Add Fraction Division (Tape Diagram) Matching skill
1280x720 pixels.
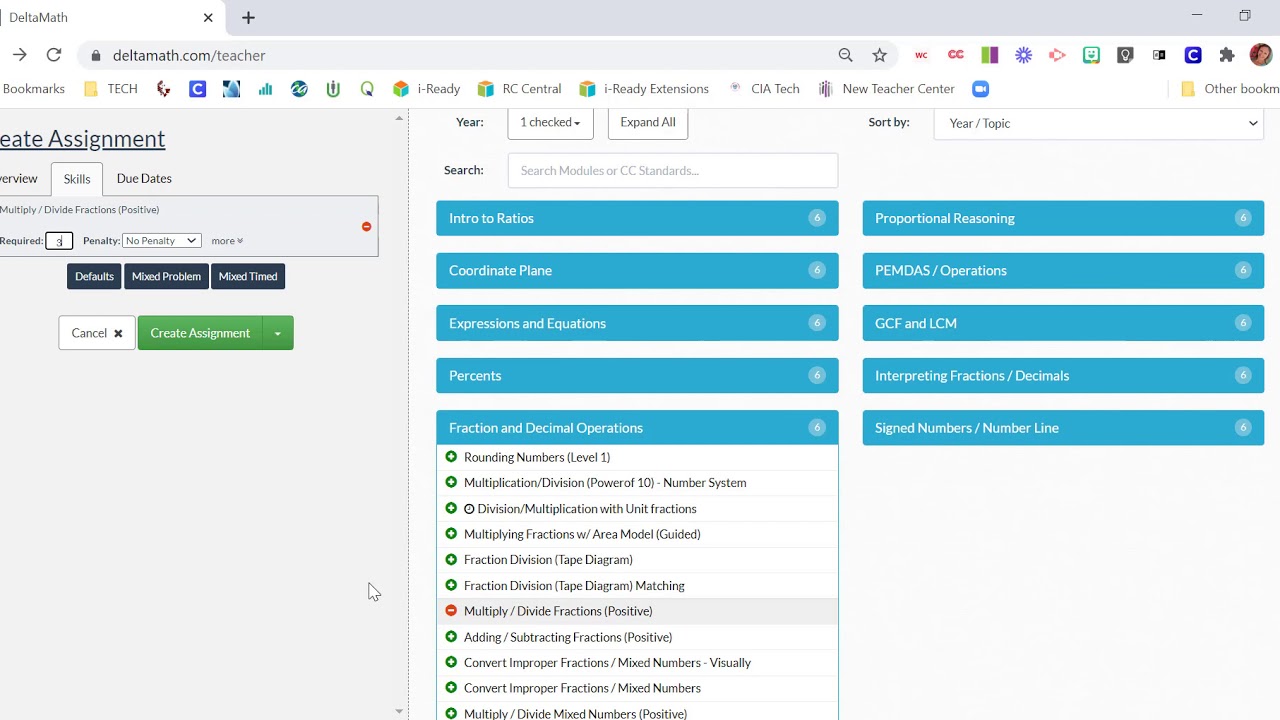coord(451,585)
